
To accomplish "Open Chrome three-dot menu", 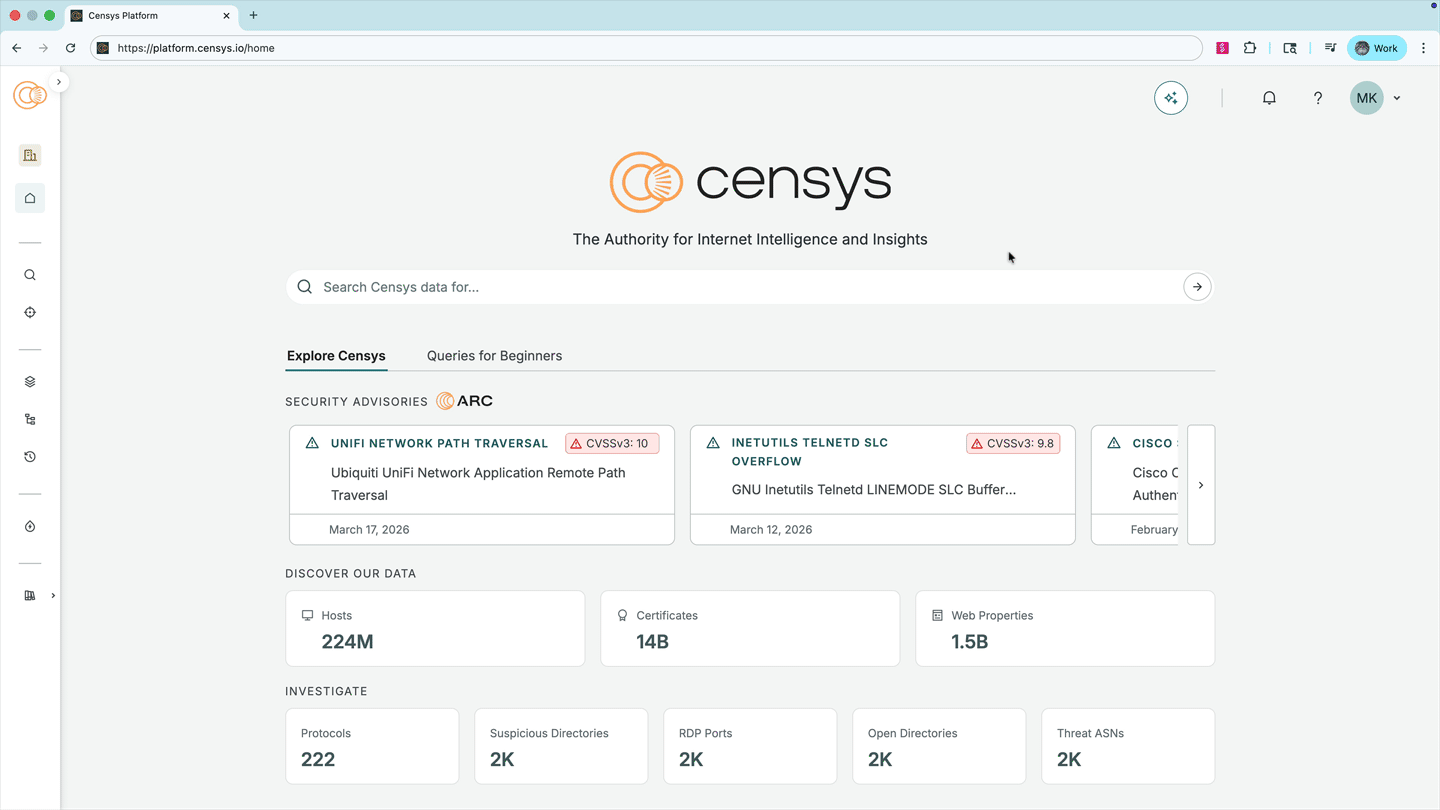I will point(1423,48).
